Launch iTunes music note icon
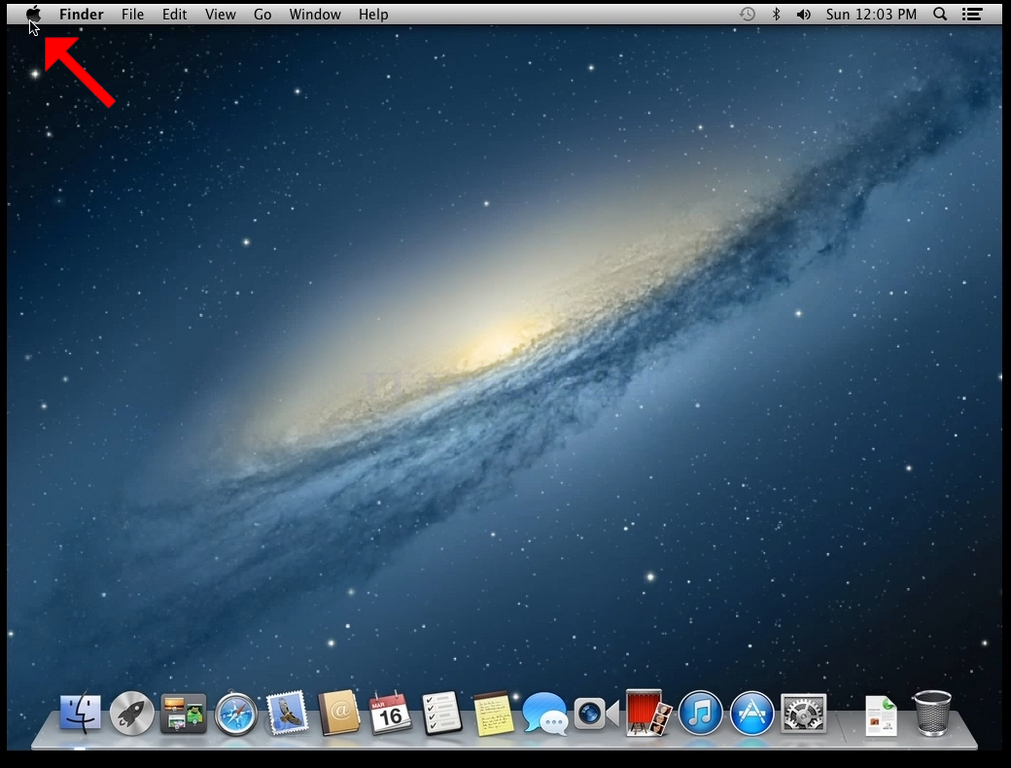 click(700, 713)
